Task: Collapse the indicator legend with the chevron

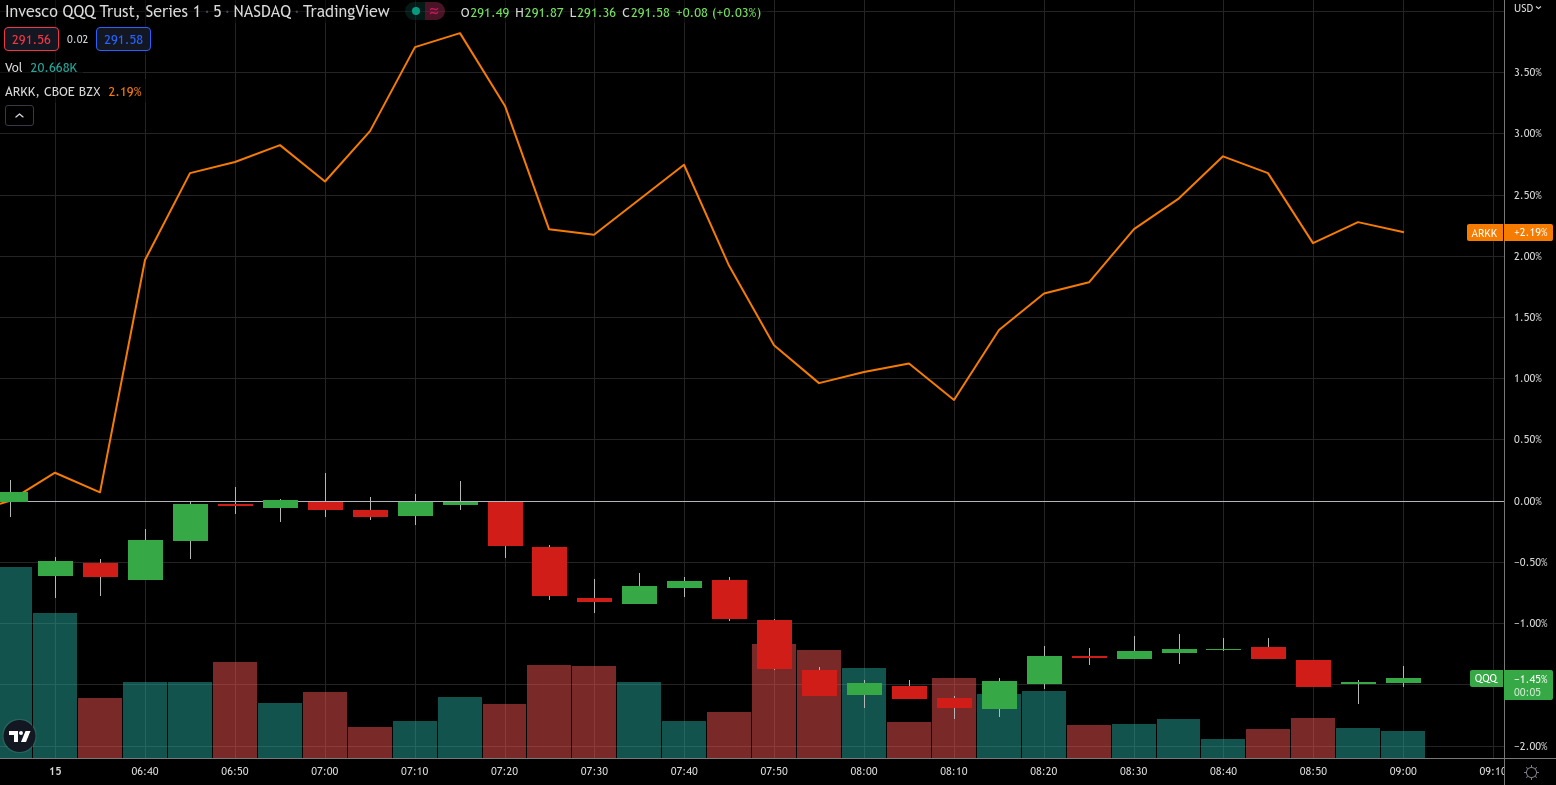Action: (19, 116)
